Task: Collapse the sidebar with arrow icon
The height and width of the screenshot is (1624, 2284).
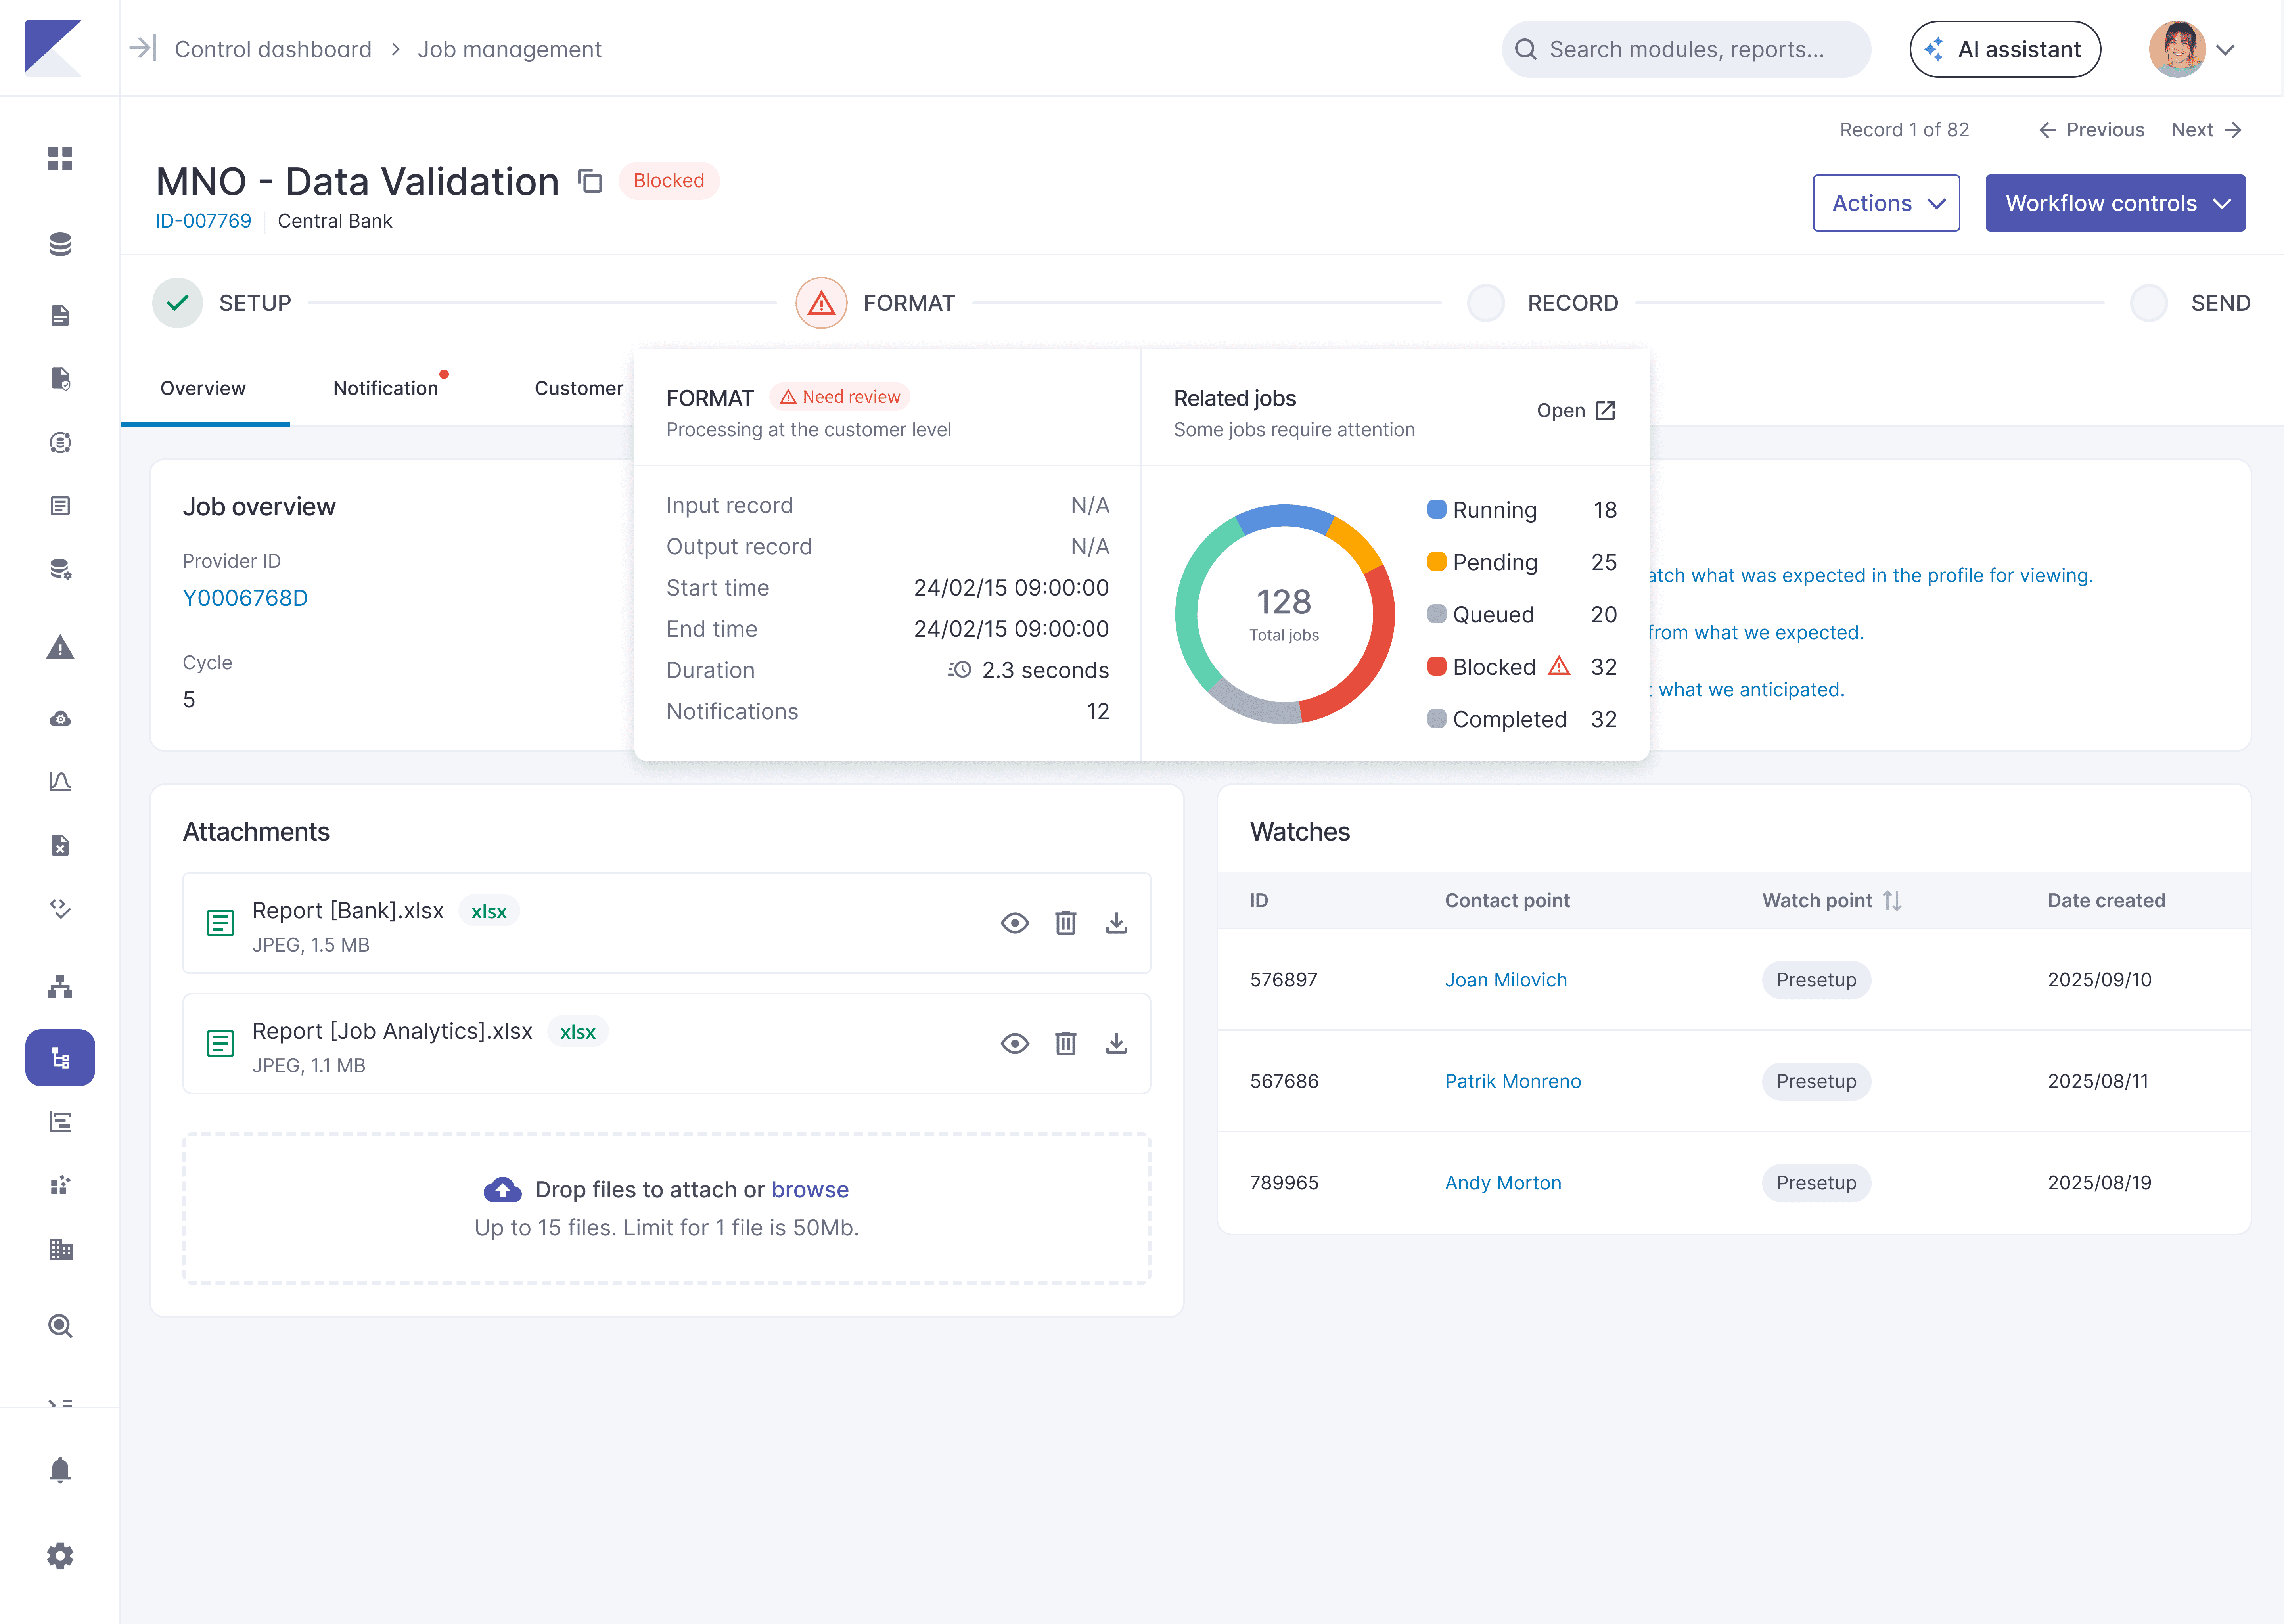Action: (x=143, y=48)
